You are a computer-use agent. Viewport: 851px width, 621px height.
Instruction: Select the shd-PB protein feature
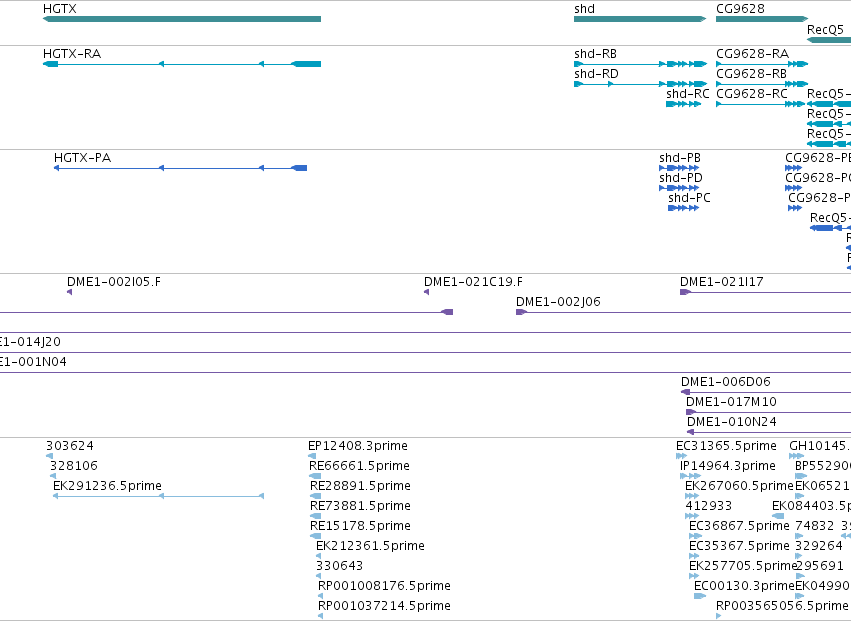coord(679,168)
